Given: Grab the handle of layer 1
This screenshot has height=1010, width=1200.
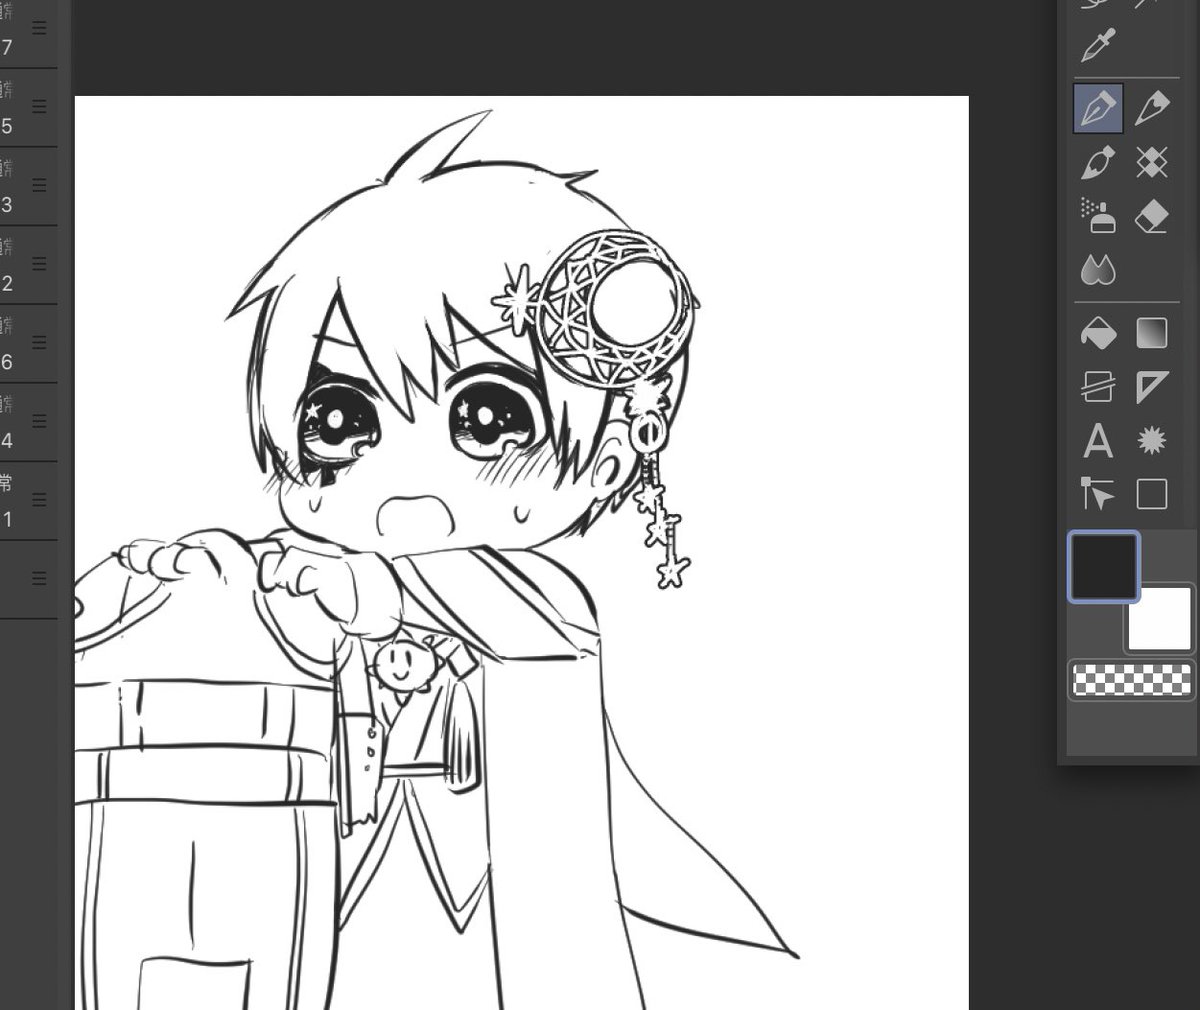Looking at the screenshot, I should point(39,499).
